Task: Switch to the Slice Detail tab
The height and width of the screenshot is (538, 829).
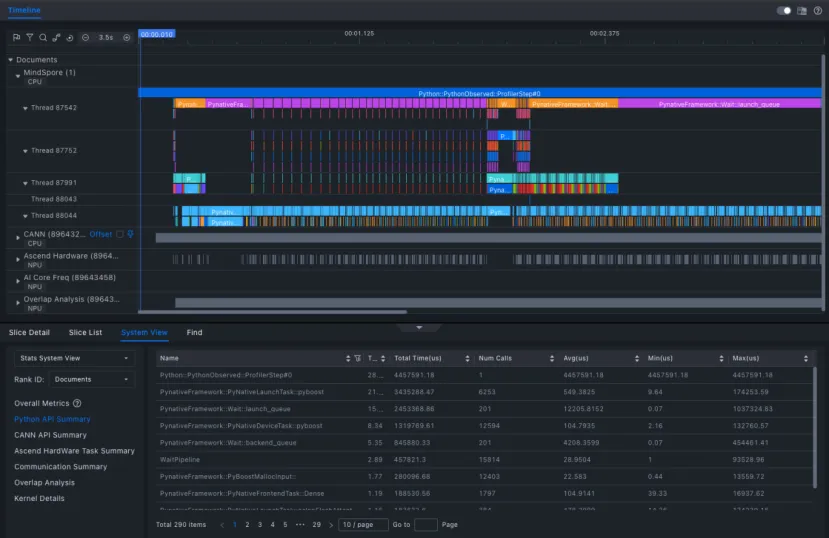Action: 29,332
